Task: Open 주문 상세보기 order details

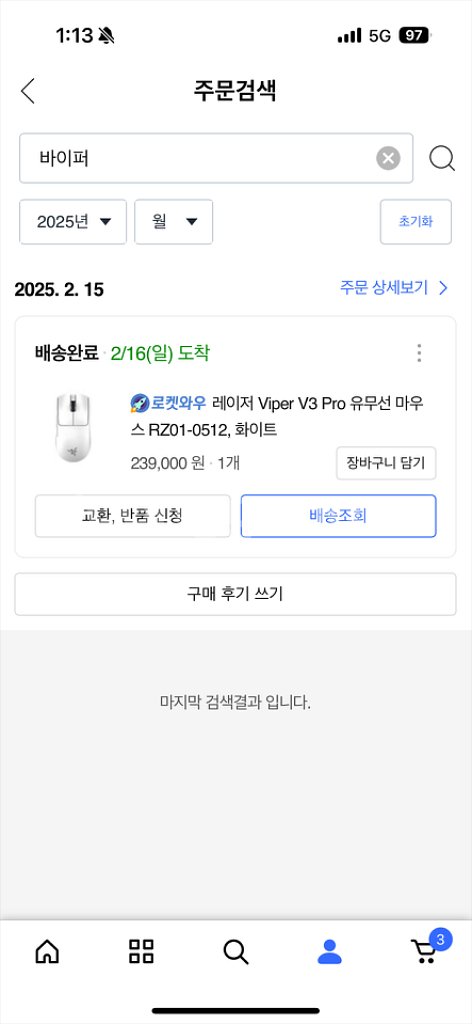Action: pos(394,288)
